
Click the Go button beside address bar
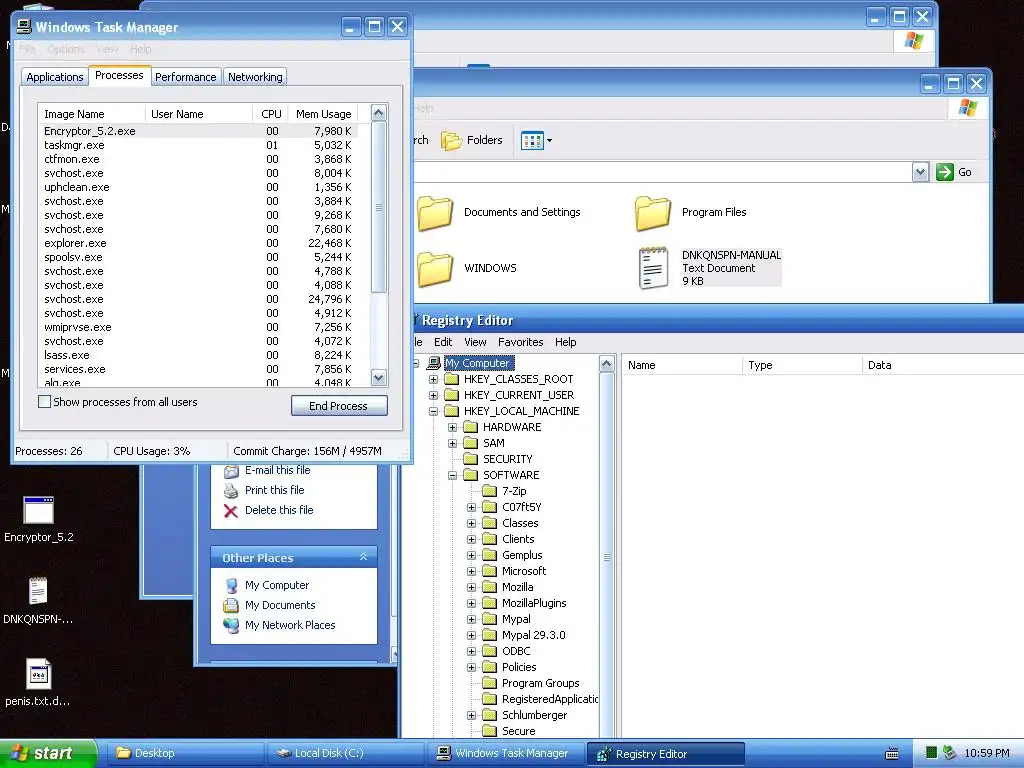(x=954, y=172)
